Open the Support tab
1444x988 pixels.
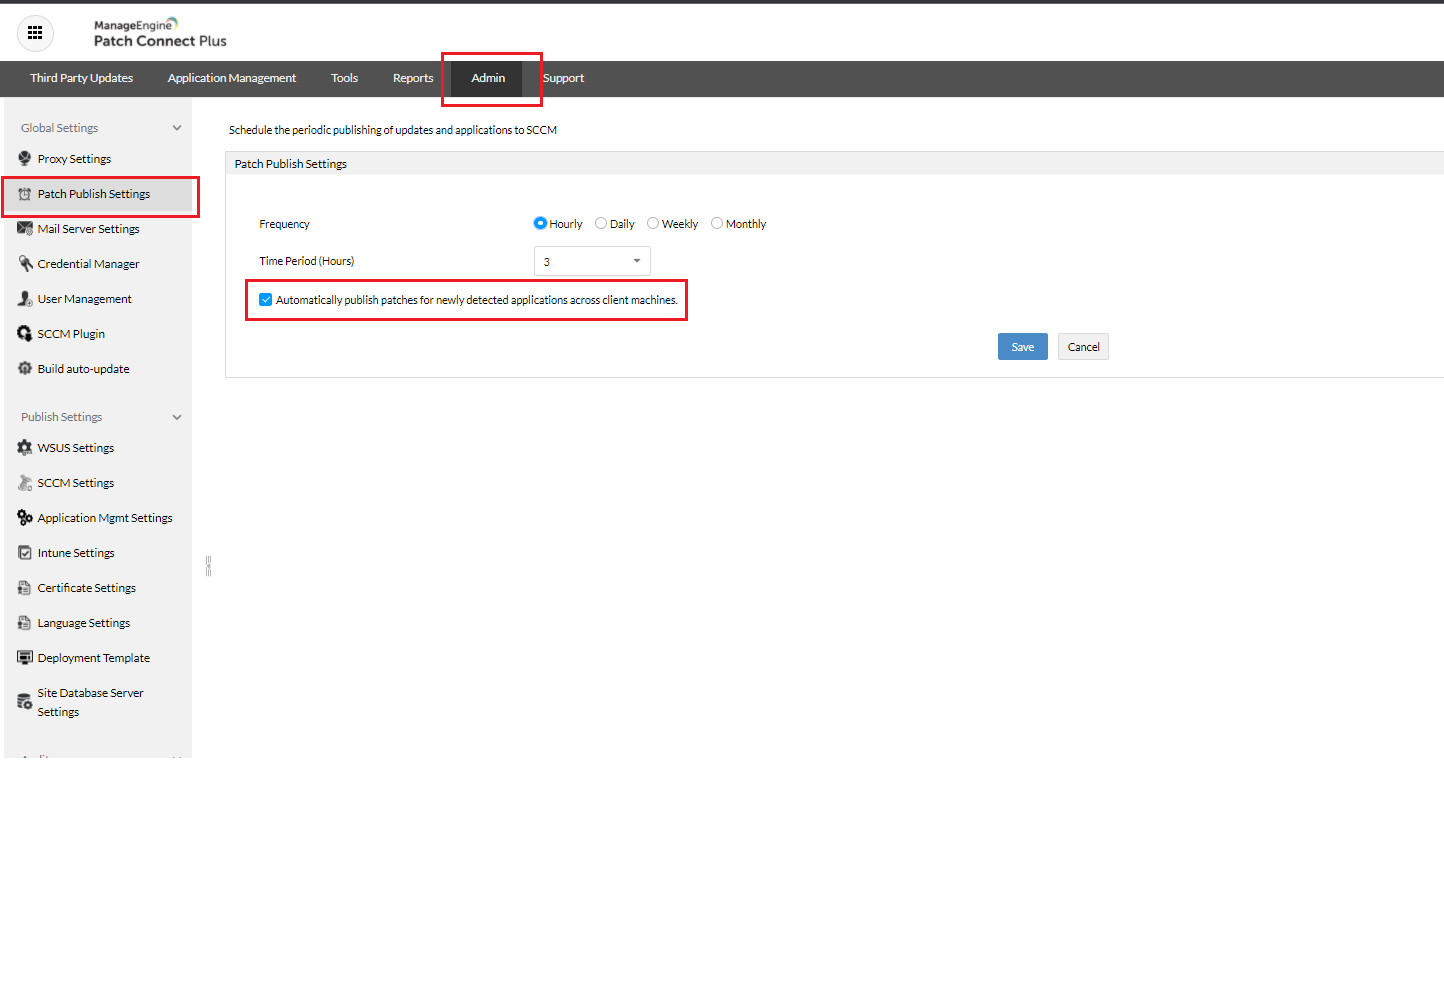coord(564,78)
